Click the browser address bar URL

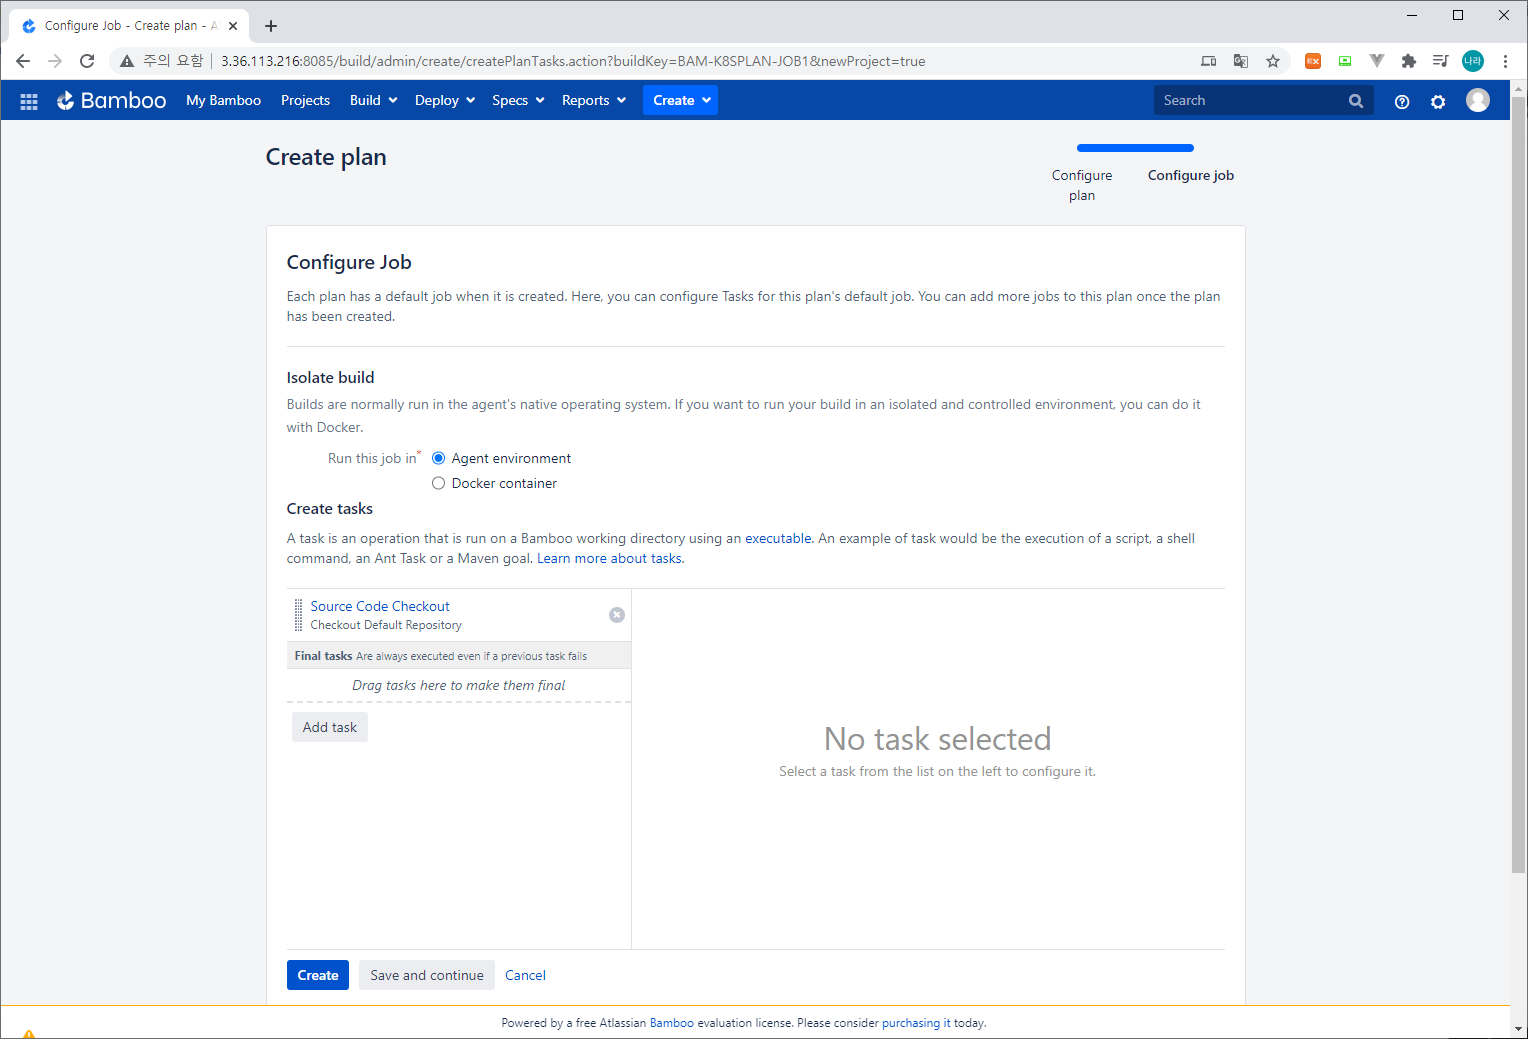click(573, 61)
